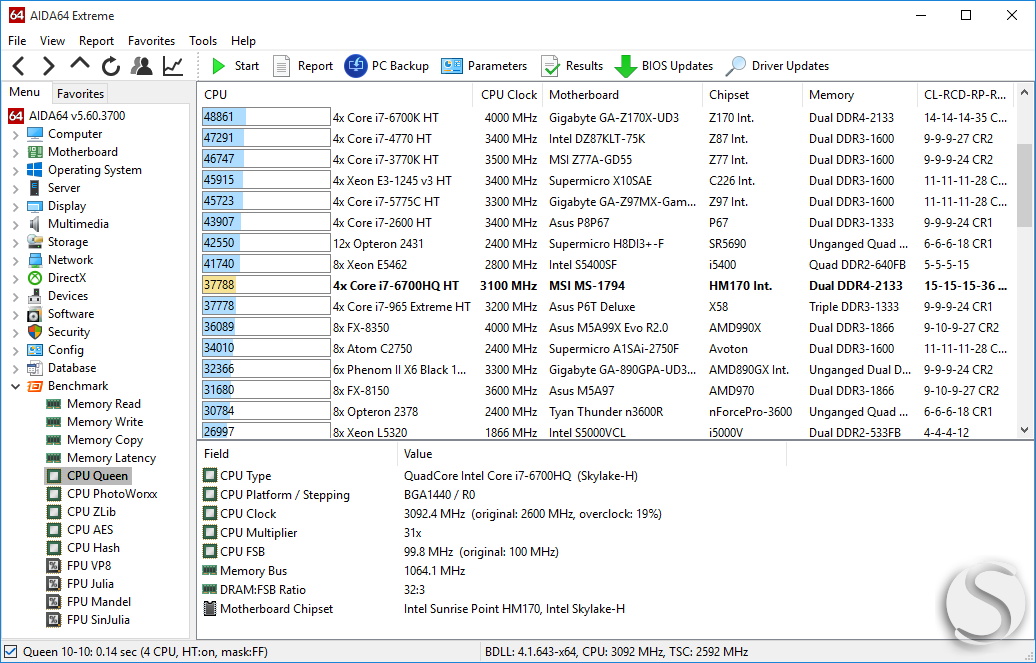The image size is (1036, 663).
Task: Expand the Motherboard tree node
Action: (x=15, y=152)
